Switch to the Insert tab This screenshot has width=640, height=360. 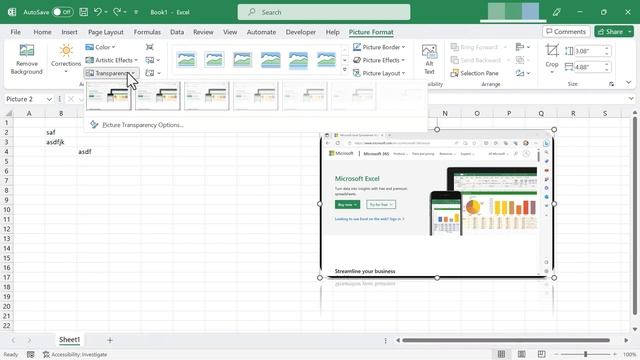pyautogui.click(x=69, y=32)
